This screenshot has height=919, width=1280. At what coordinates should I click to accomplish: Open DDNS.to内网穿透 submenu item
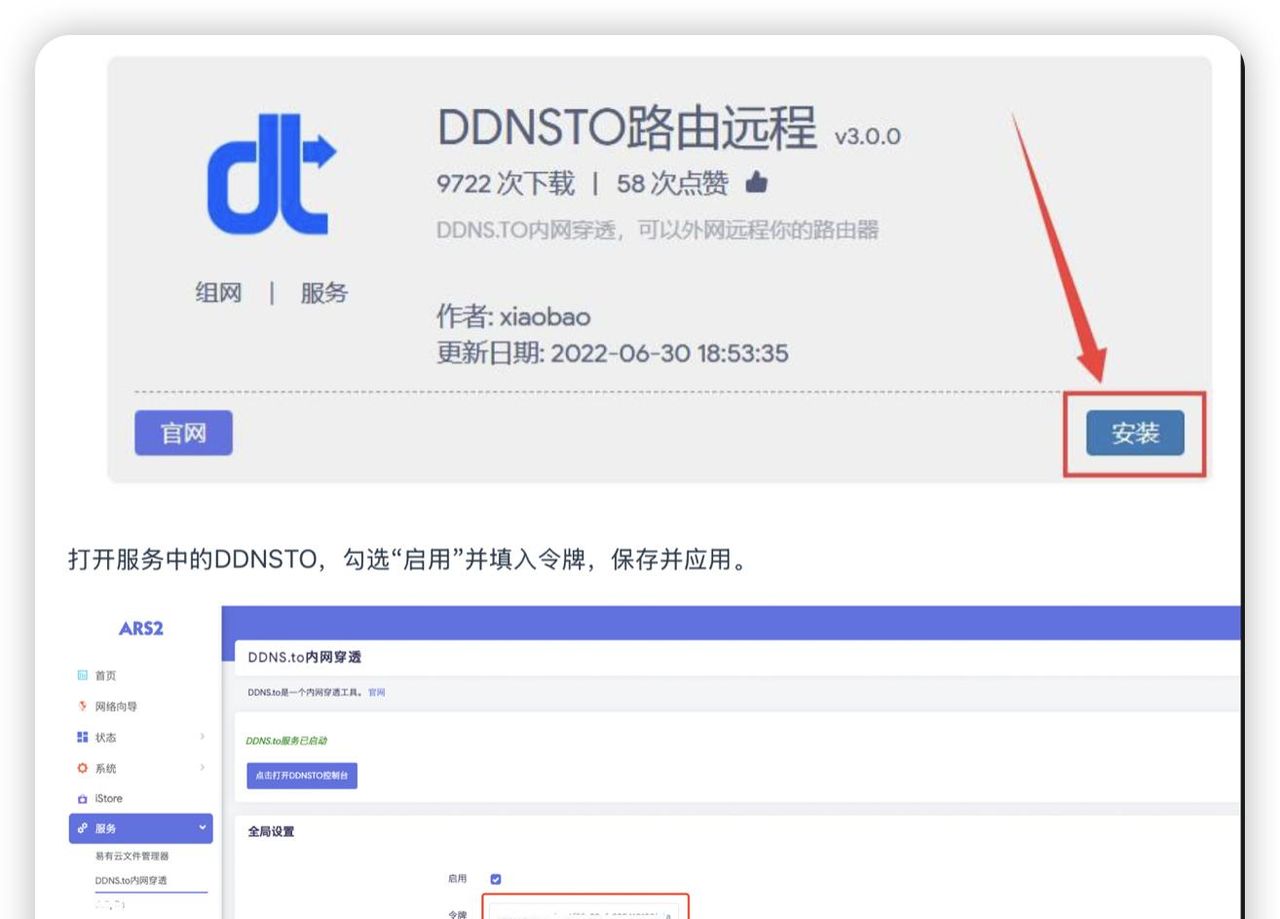(131, 880)
